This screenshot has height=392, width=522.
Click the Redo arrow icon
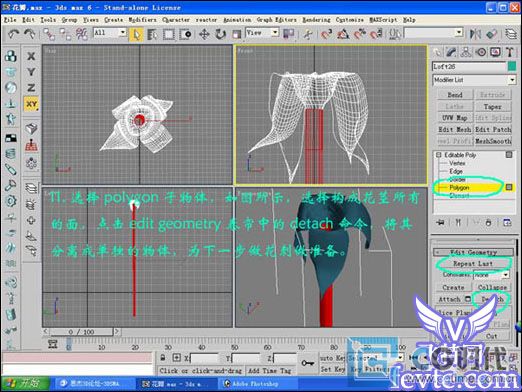coord(30,34)
